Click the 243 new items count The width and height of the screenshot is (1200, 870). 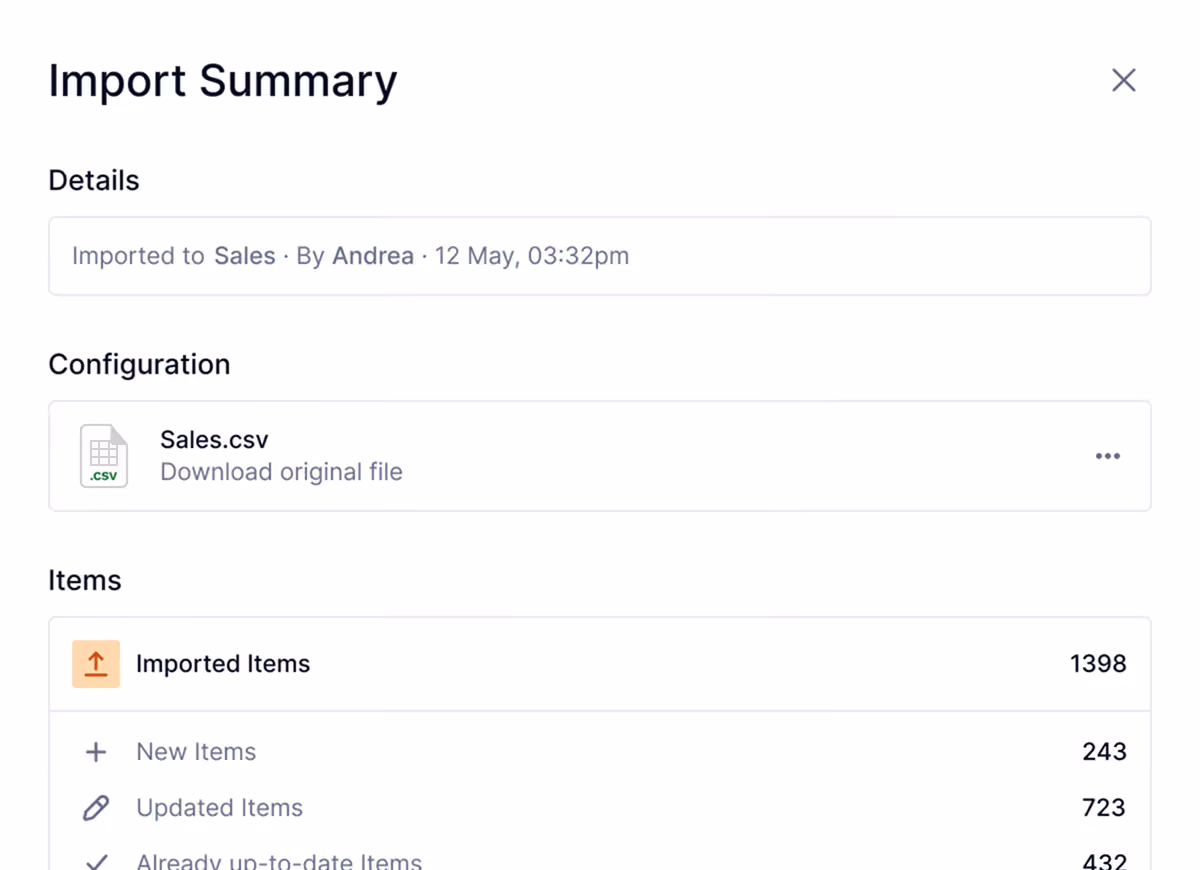tap(1104, 752)
